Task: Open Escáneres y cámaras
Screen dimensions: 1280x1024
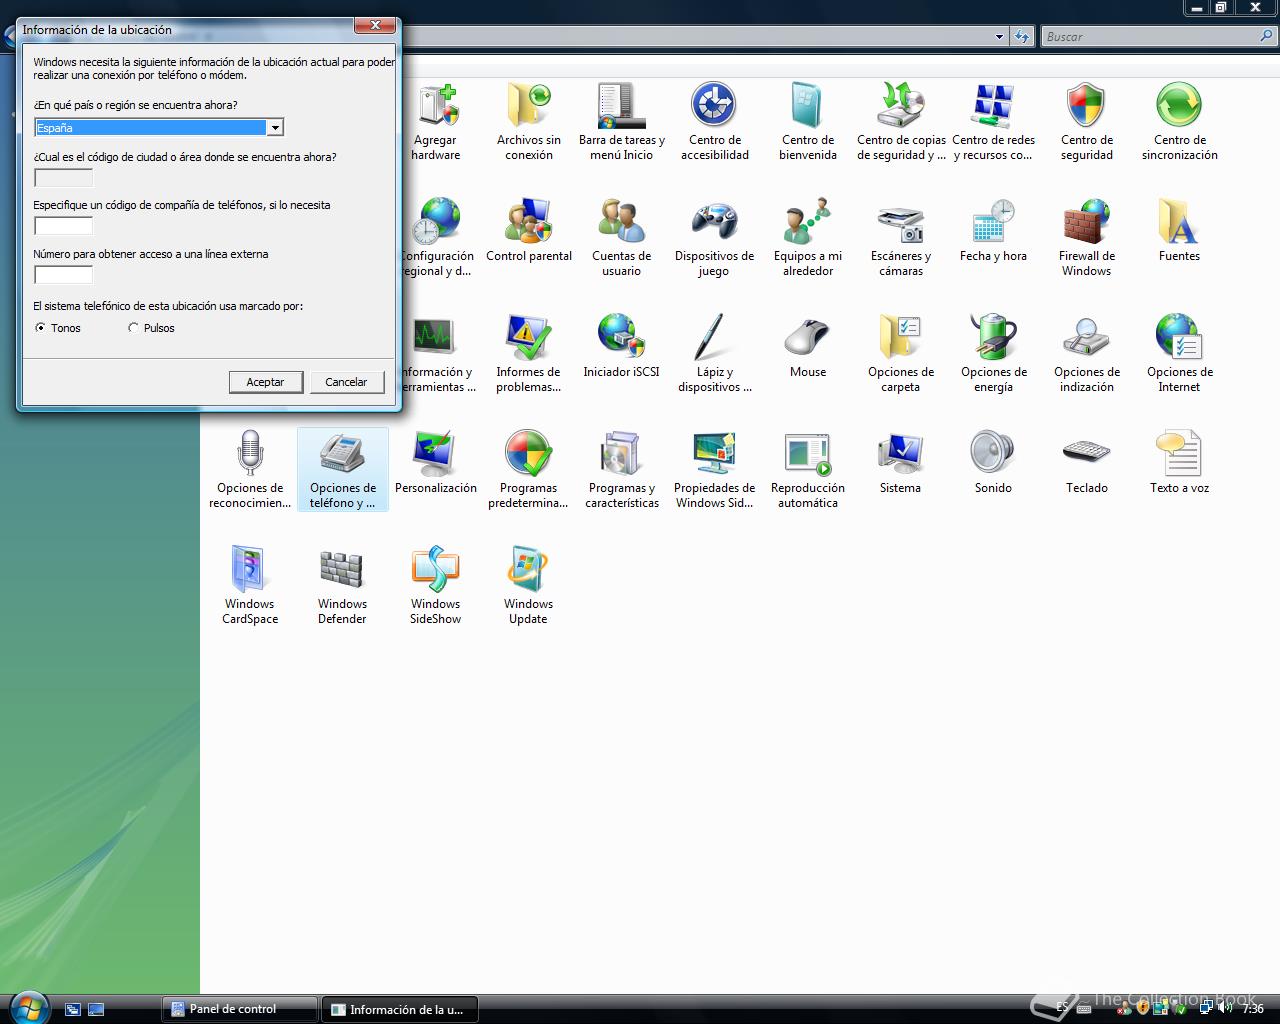Action: (x=901, y=238)
